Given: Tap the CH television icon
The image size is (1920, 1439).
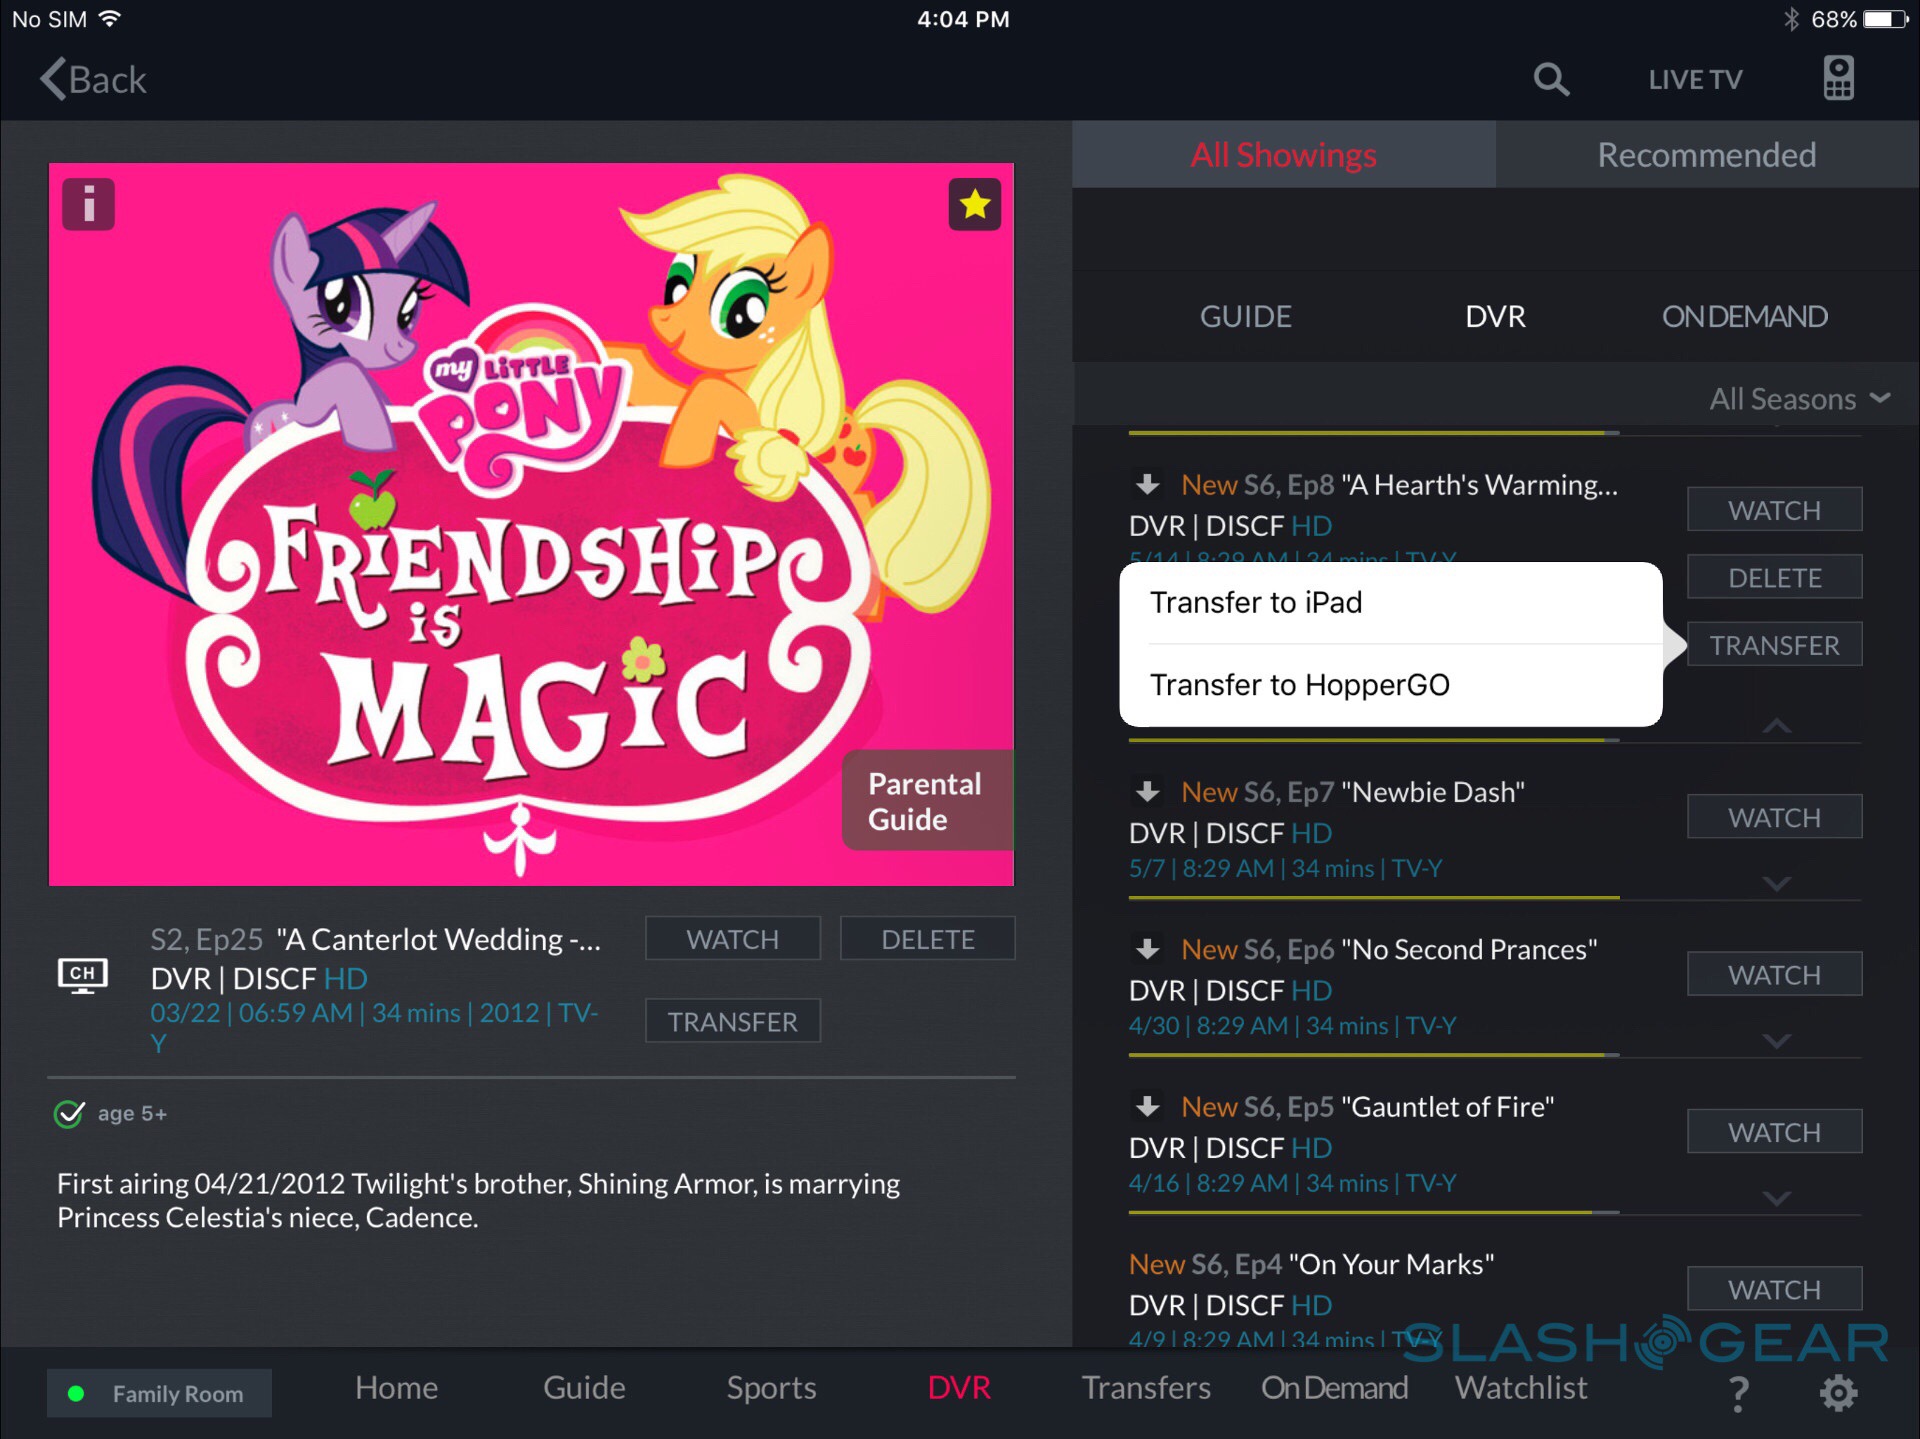Looking at the screenshot, I should pyautogui.click(x=83, y=975).
